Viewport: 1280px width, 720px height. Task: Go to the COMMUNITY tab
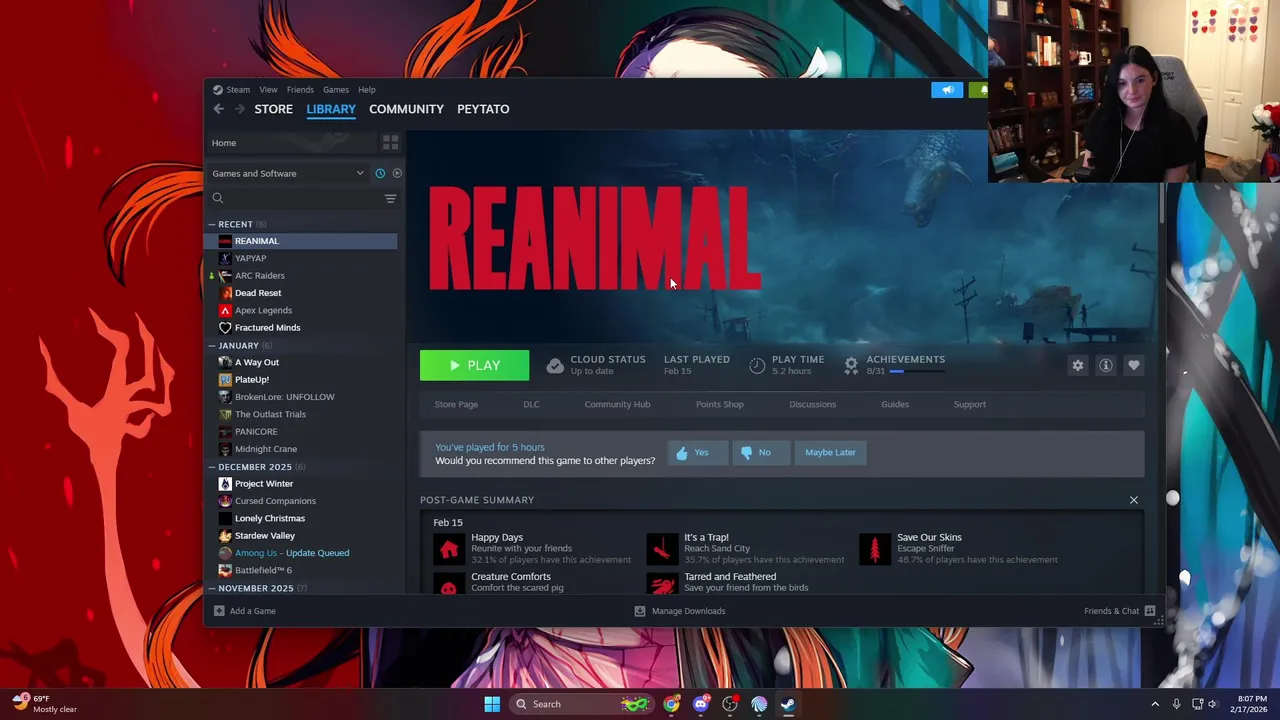pyautogui.click(x=406, y=109)
